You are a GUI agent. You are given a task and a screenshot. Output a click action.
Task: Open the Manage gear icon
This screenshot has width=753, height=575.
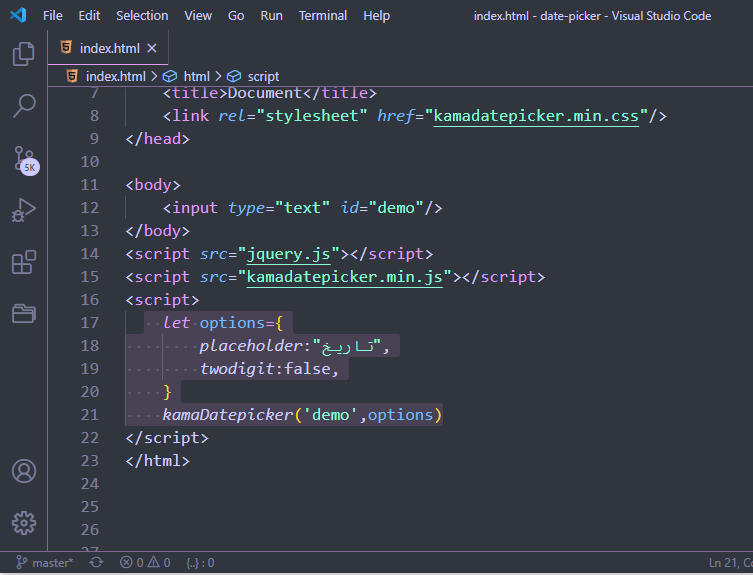[24, 522]
